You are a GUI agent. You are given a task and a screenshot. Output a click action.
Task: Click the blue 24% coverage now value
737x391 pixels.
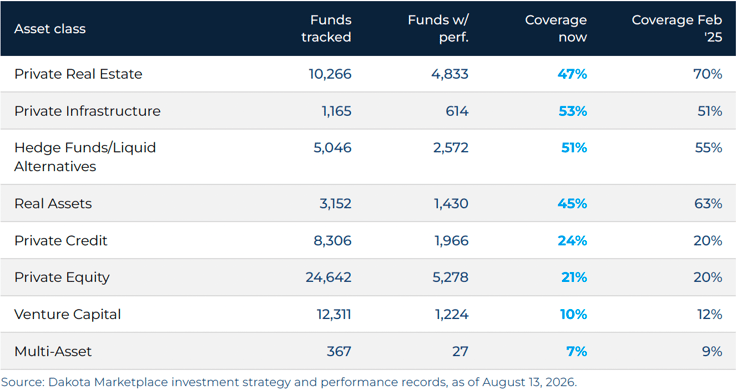tap(572, 241)
